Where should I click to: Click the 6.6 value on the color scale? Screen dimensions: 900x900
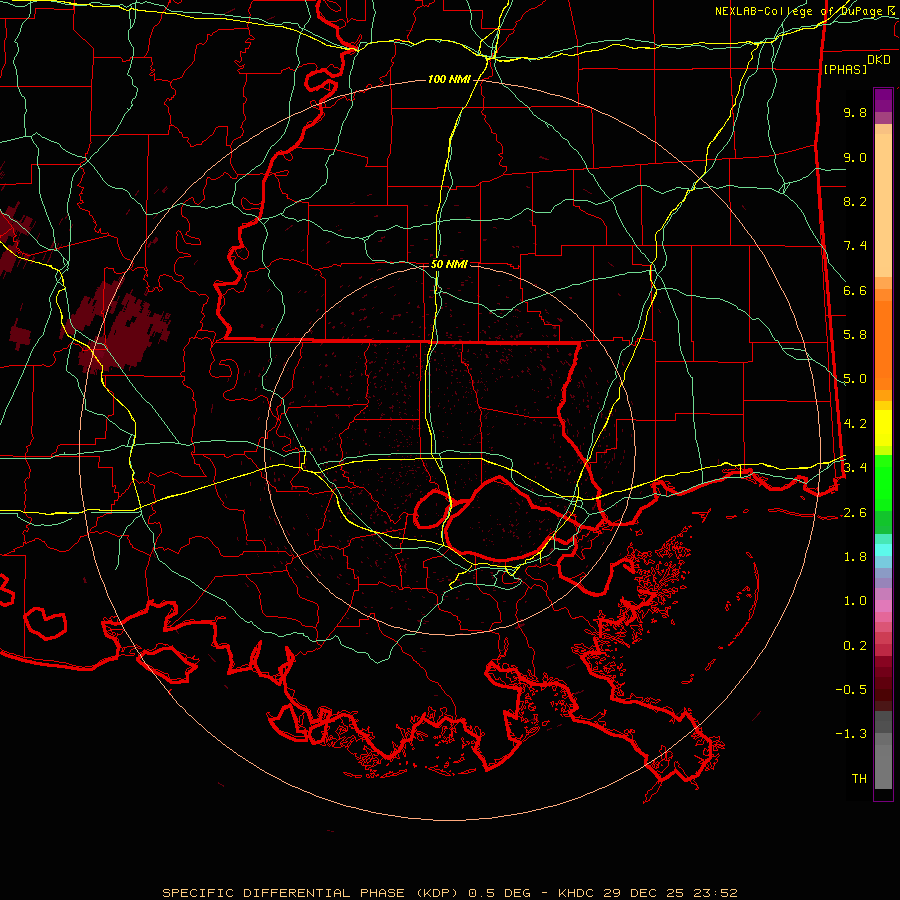[x=855, y=290]
